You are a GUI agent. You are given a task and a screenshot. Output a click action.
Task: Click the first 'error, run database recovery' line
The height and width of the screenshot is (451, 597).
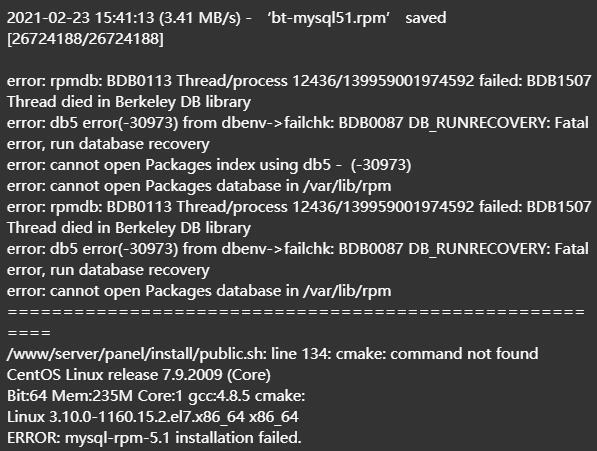click(108, 144)
